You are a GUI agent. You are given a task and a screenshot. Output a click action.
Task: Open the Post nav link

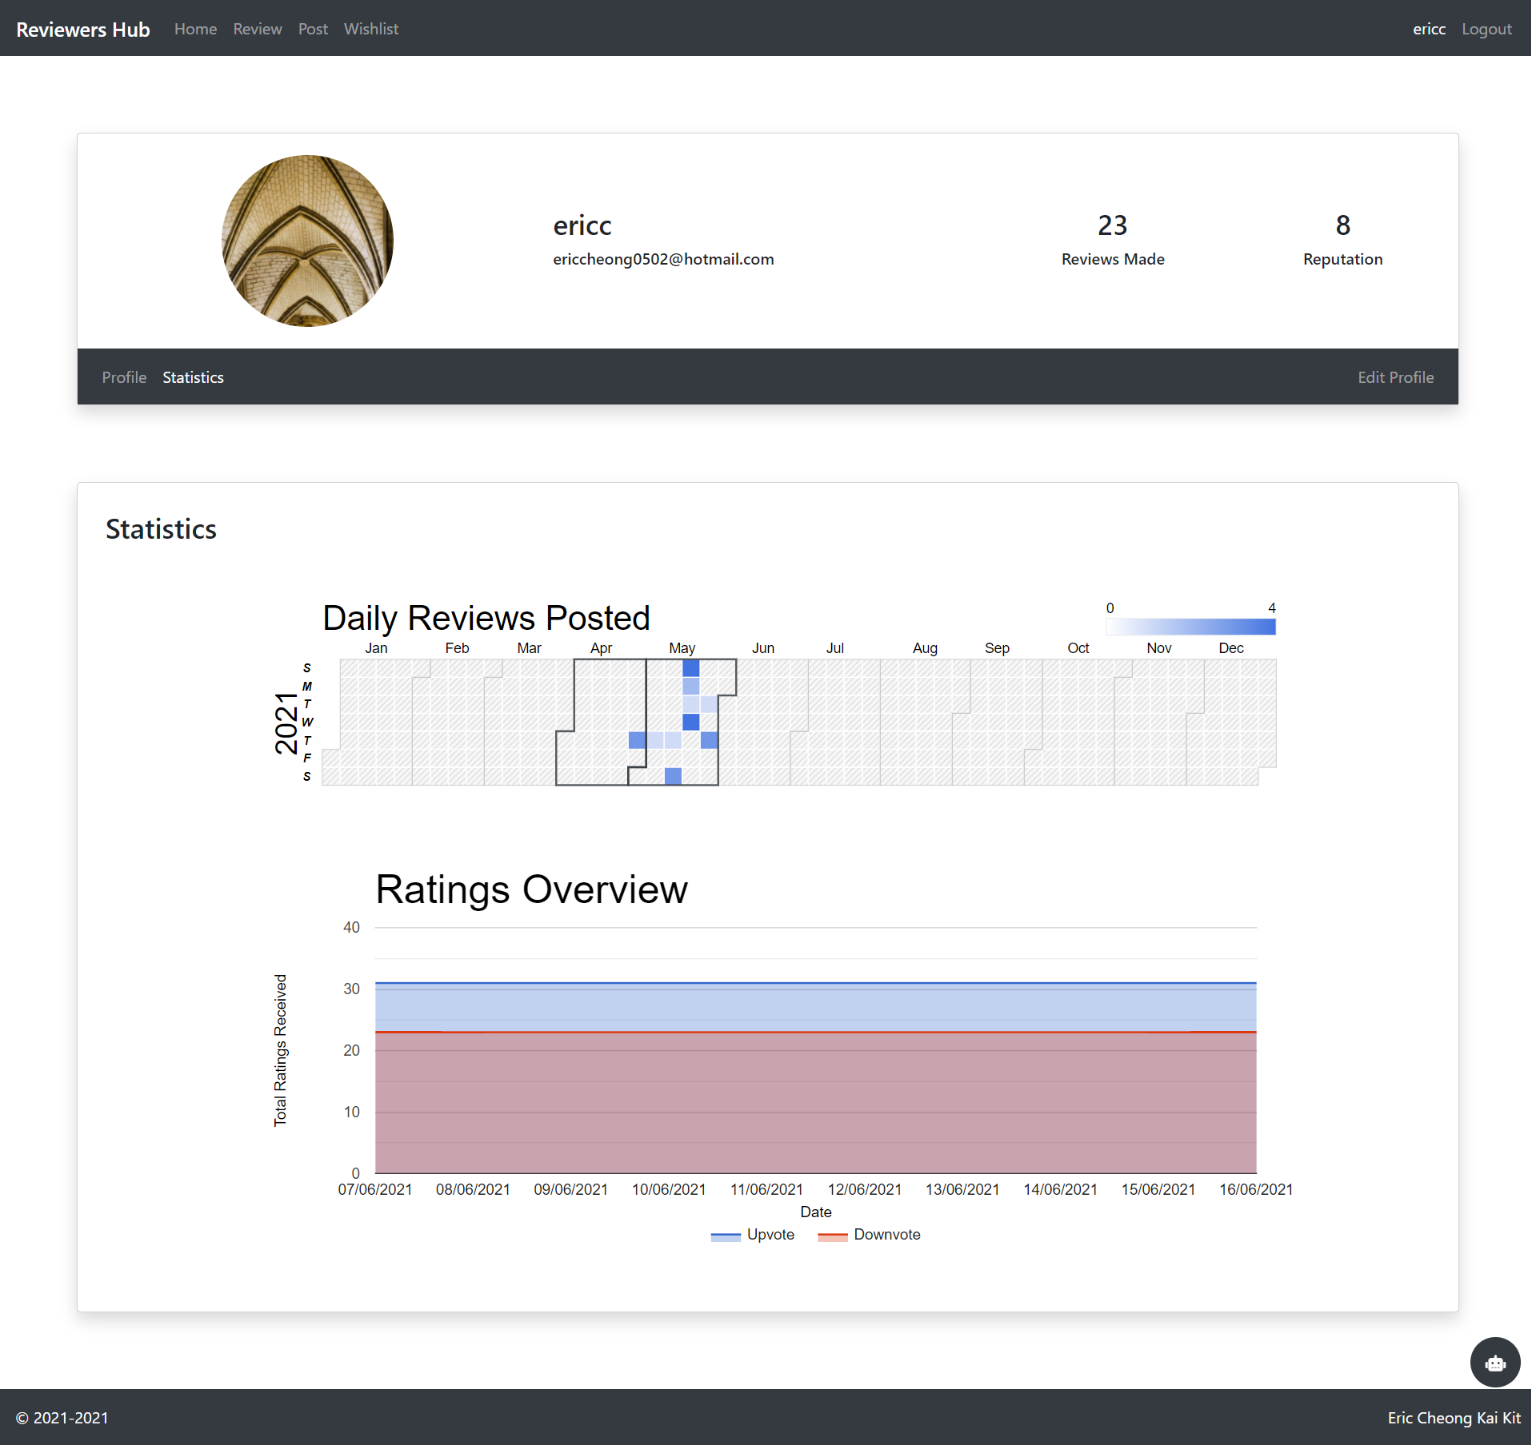(x=313, y=29)
